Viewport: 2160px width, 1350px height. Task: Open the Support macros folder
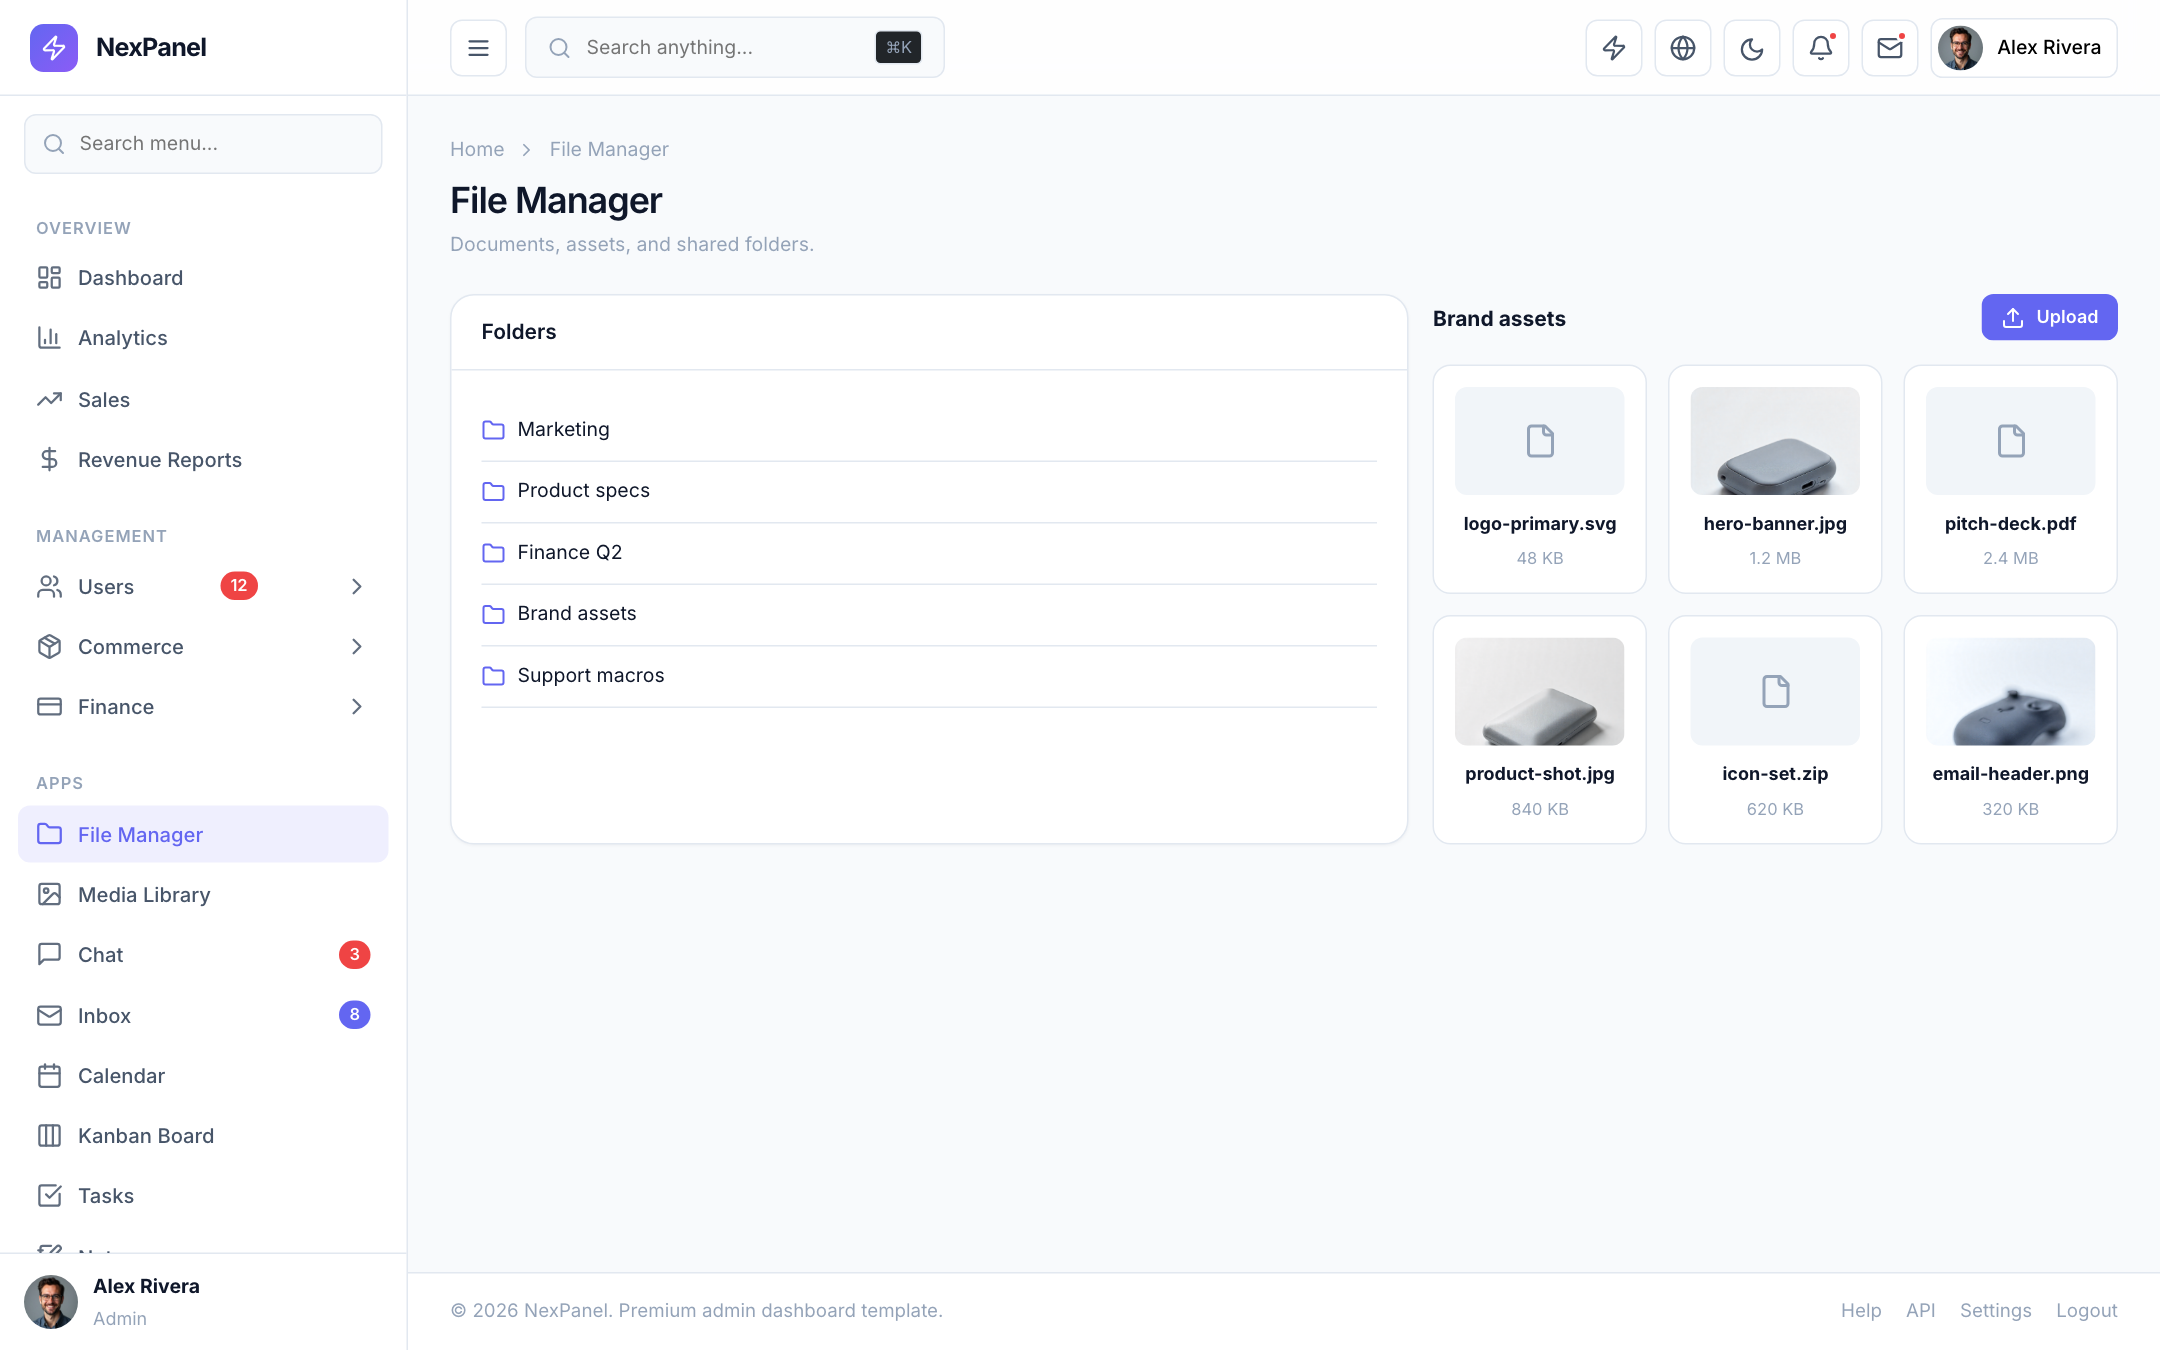point(929,676)
